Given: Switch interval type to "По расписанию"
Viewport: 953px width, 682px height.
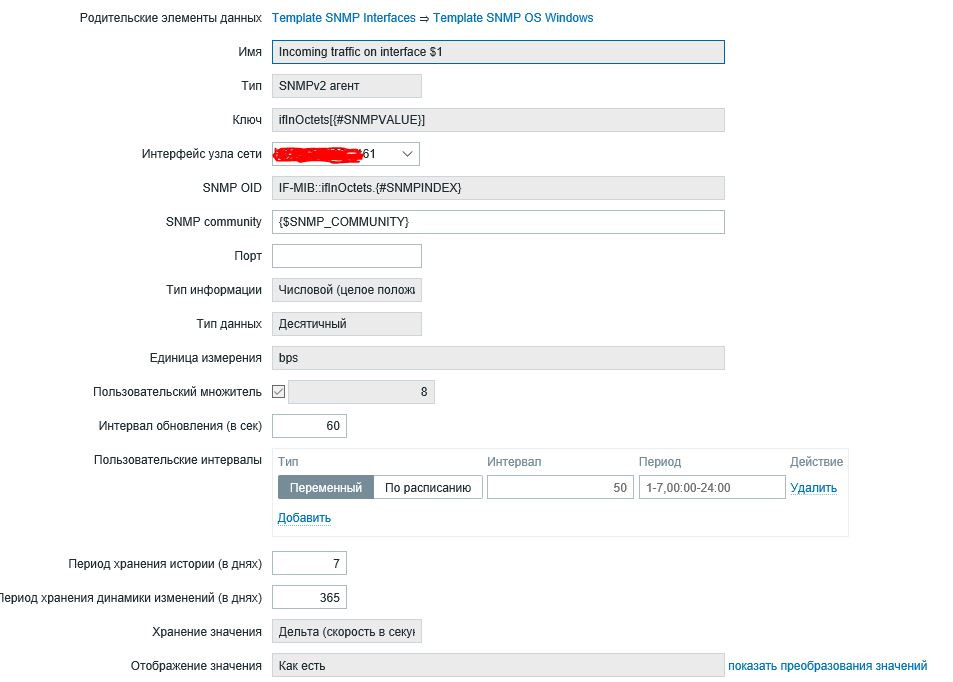Looking at the screenshot, I should (428, 488).
